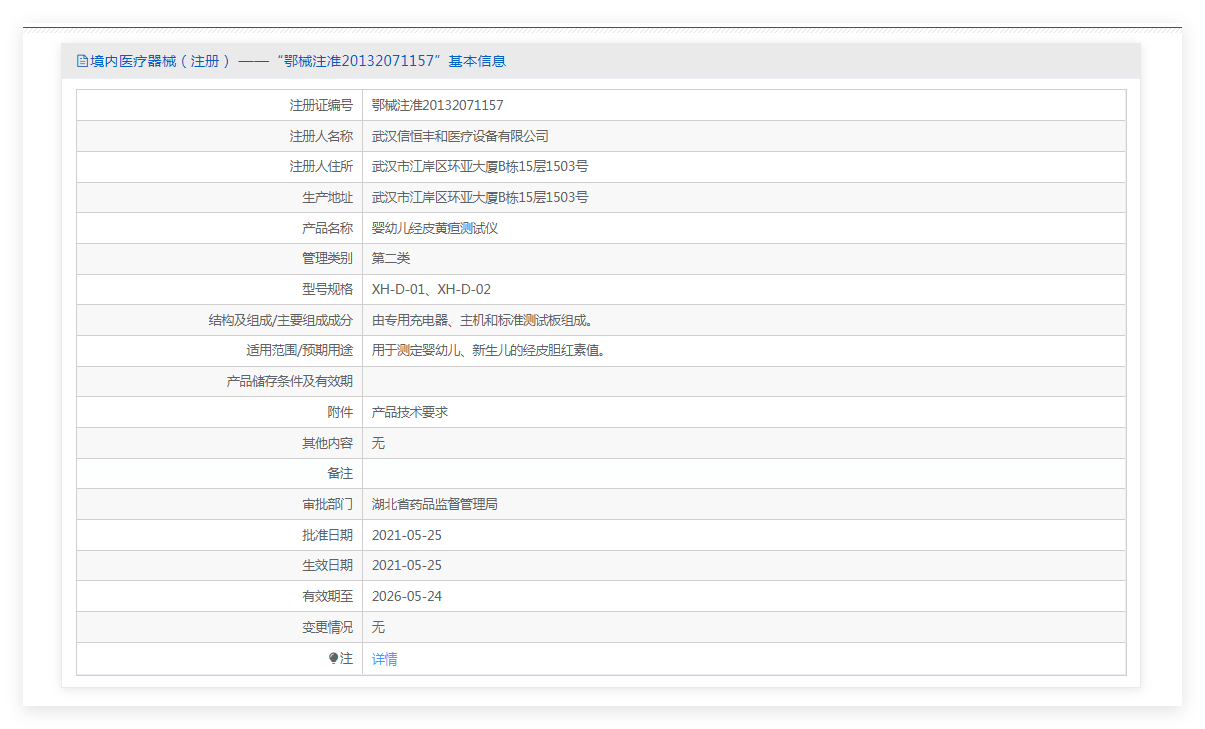Open the 详情 link in the note row

384,659
